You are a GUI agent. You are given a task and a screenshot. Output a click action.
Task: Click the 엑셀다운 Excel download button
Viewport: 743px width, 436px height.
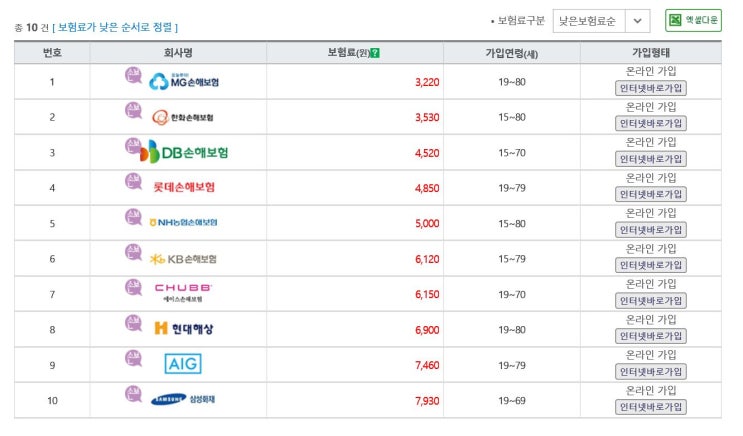pos(693,20)
